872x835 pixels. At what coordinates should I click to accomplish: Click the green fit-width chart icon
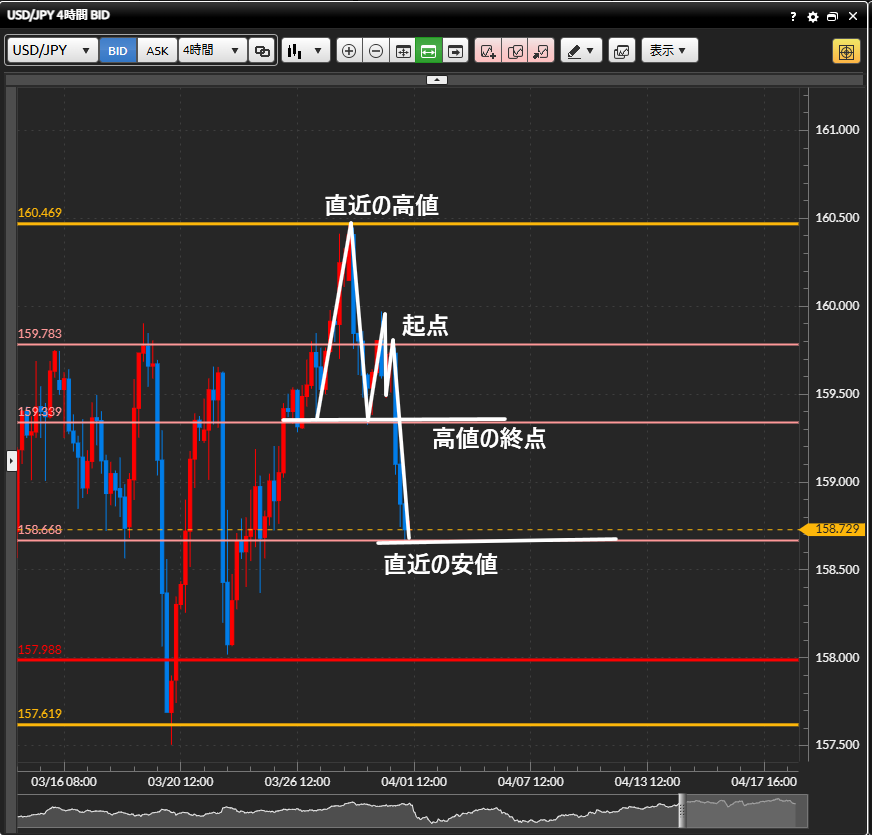pyautogui.click(x=429, y=51)
